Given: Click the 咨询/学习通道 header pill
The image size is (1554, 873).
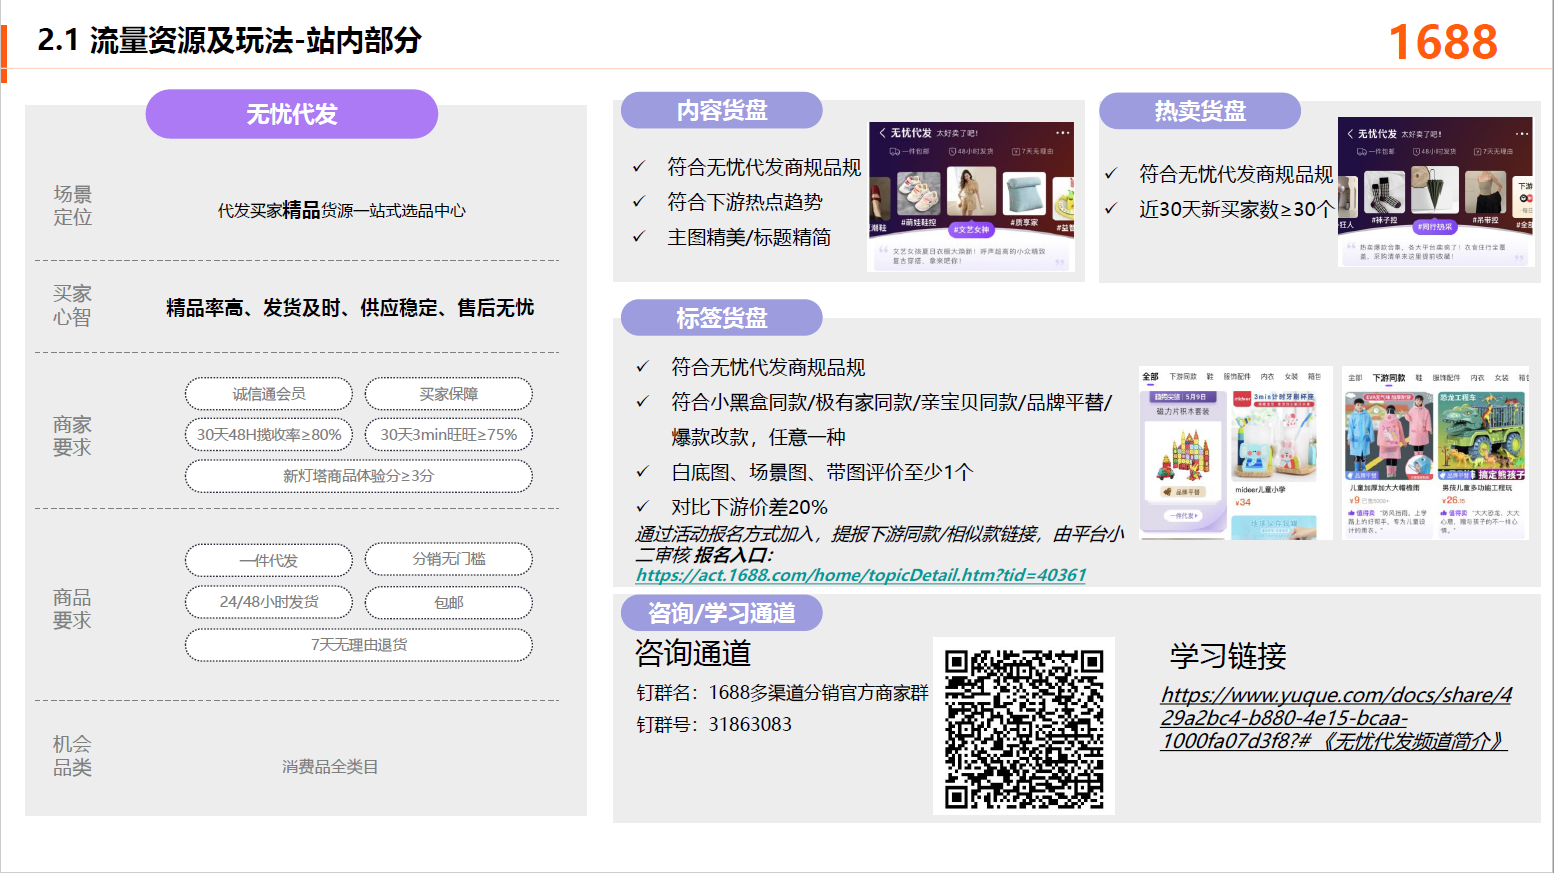Looking at the screenshot, I should click(x=722, y=613).
